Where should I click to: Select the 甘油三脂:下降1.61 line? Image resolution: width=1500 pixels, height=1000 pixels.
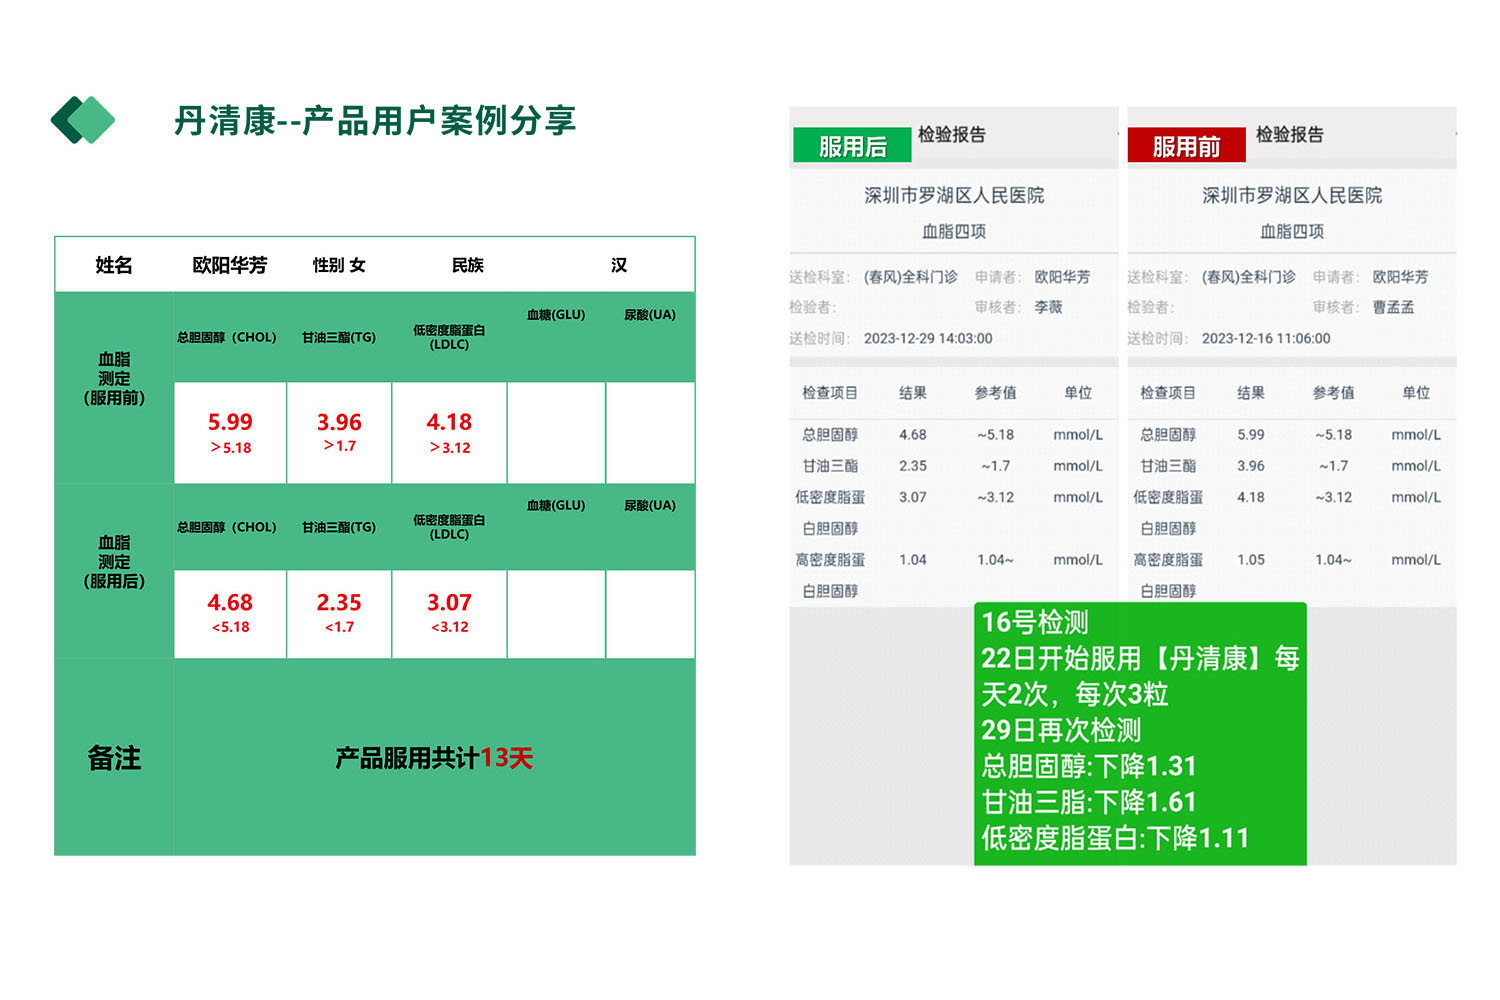1089,802
